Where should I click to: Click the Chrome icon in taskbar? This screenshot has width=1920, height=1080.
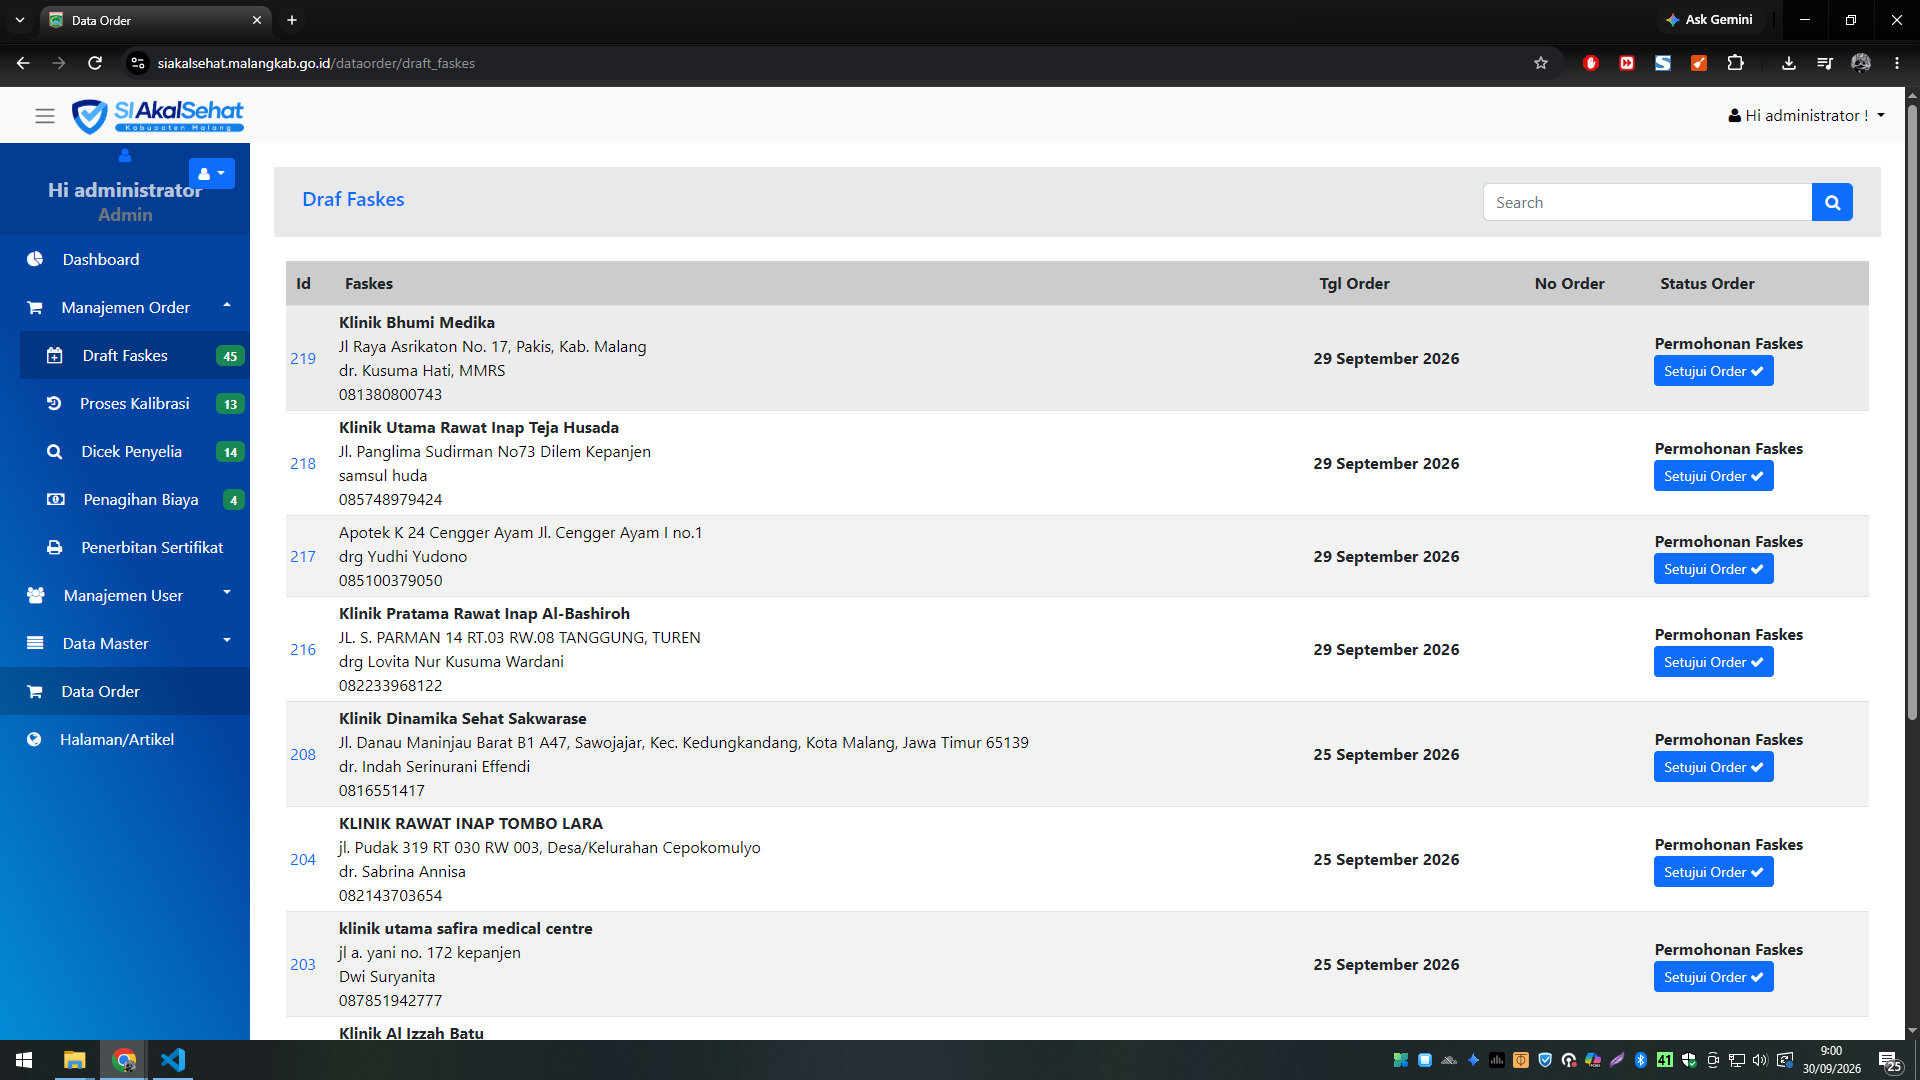tap(124, 1060)
